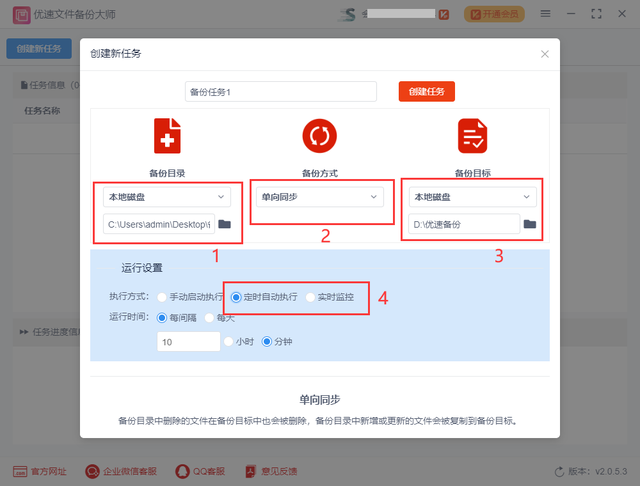
Task: Click the 开通会员 membership button
Action: coord(494,14)
